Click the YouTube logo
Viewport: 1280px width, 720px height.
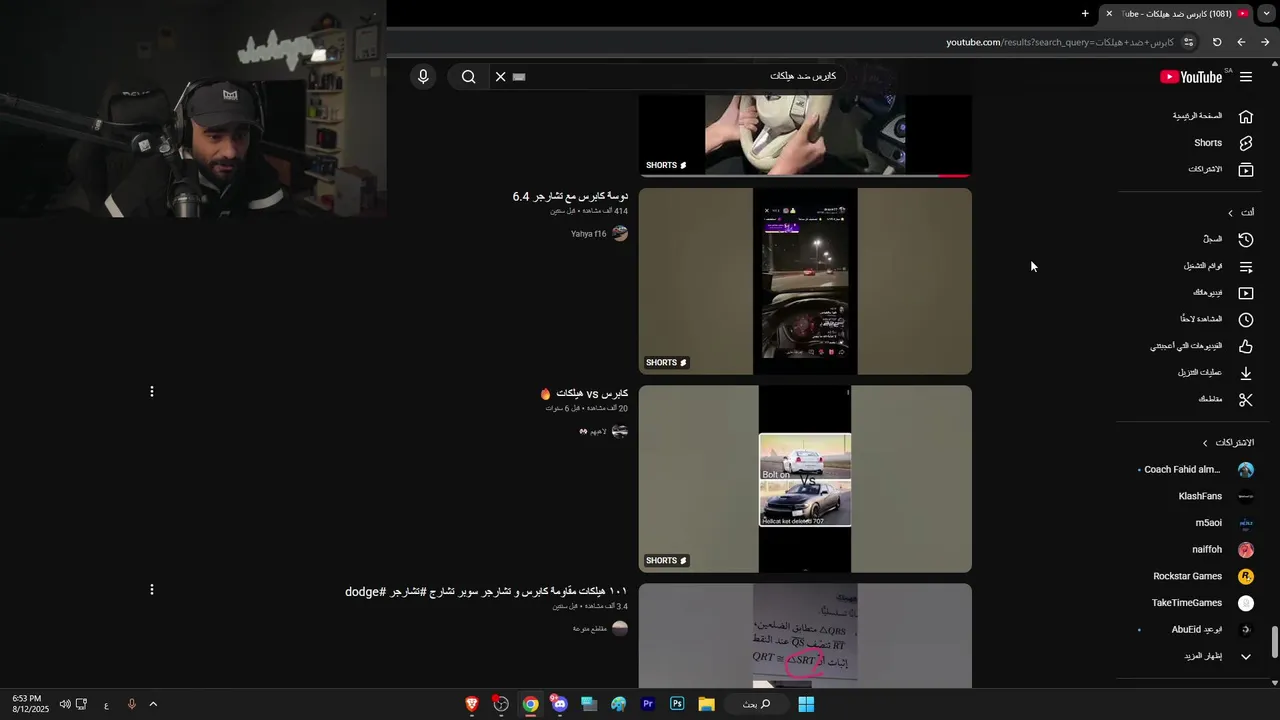click(x=1192, y=77)
